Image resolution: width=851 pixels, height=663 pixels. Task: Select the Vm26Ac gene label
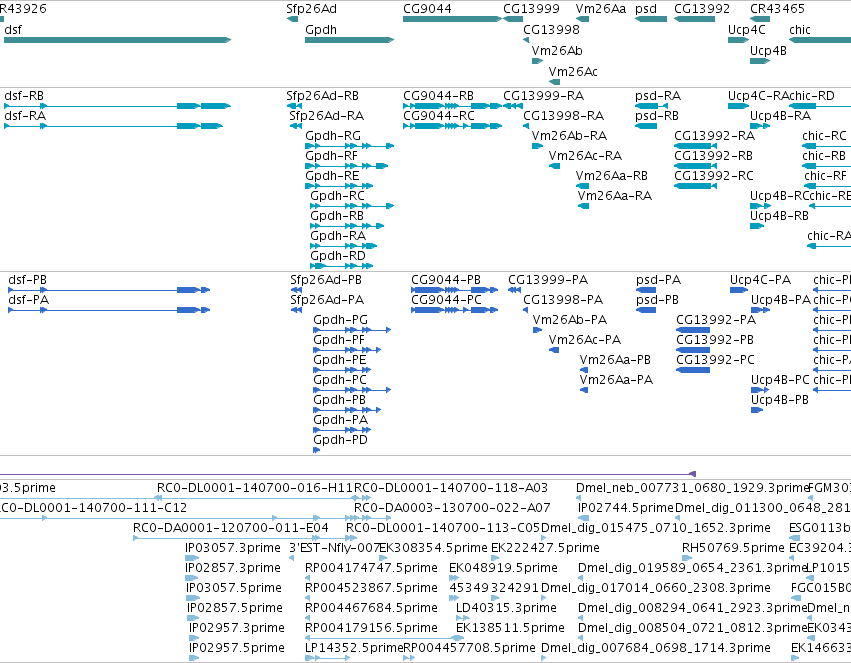point(573,72)
